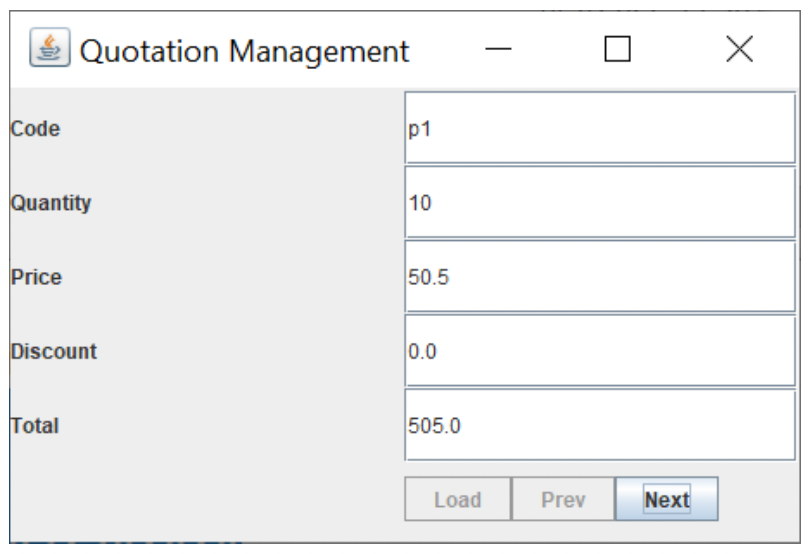The width and height of the screenshot is (812, 554).
Task: Click the Java coffee cup window icon
Action: point(50,48)
